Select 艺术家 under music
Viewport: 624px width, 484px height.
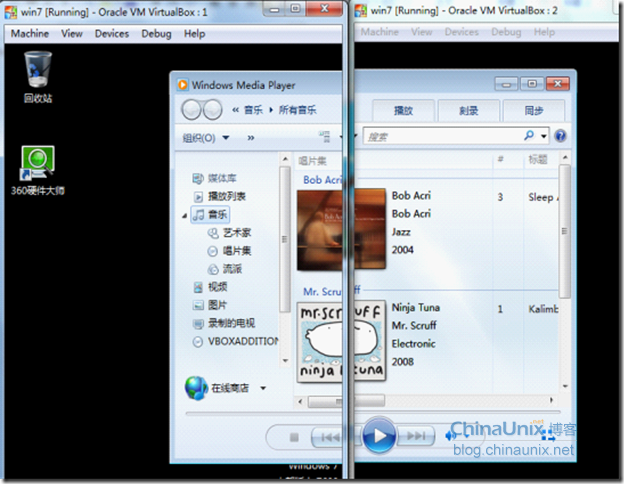[229, 232]
